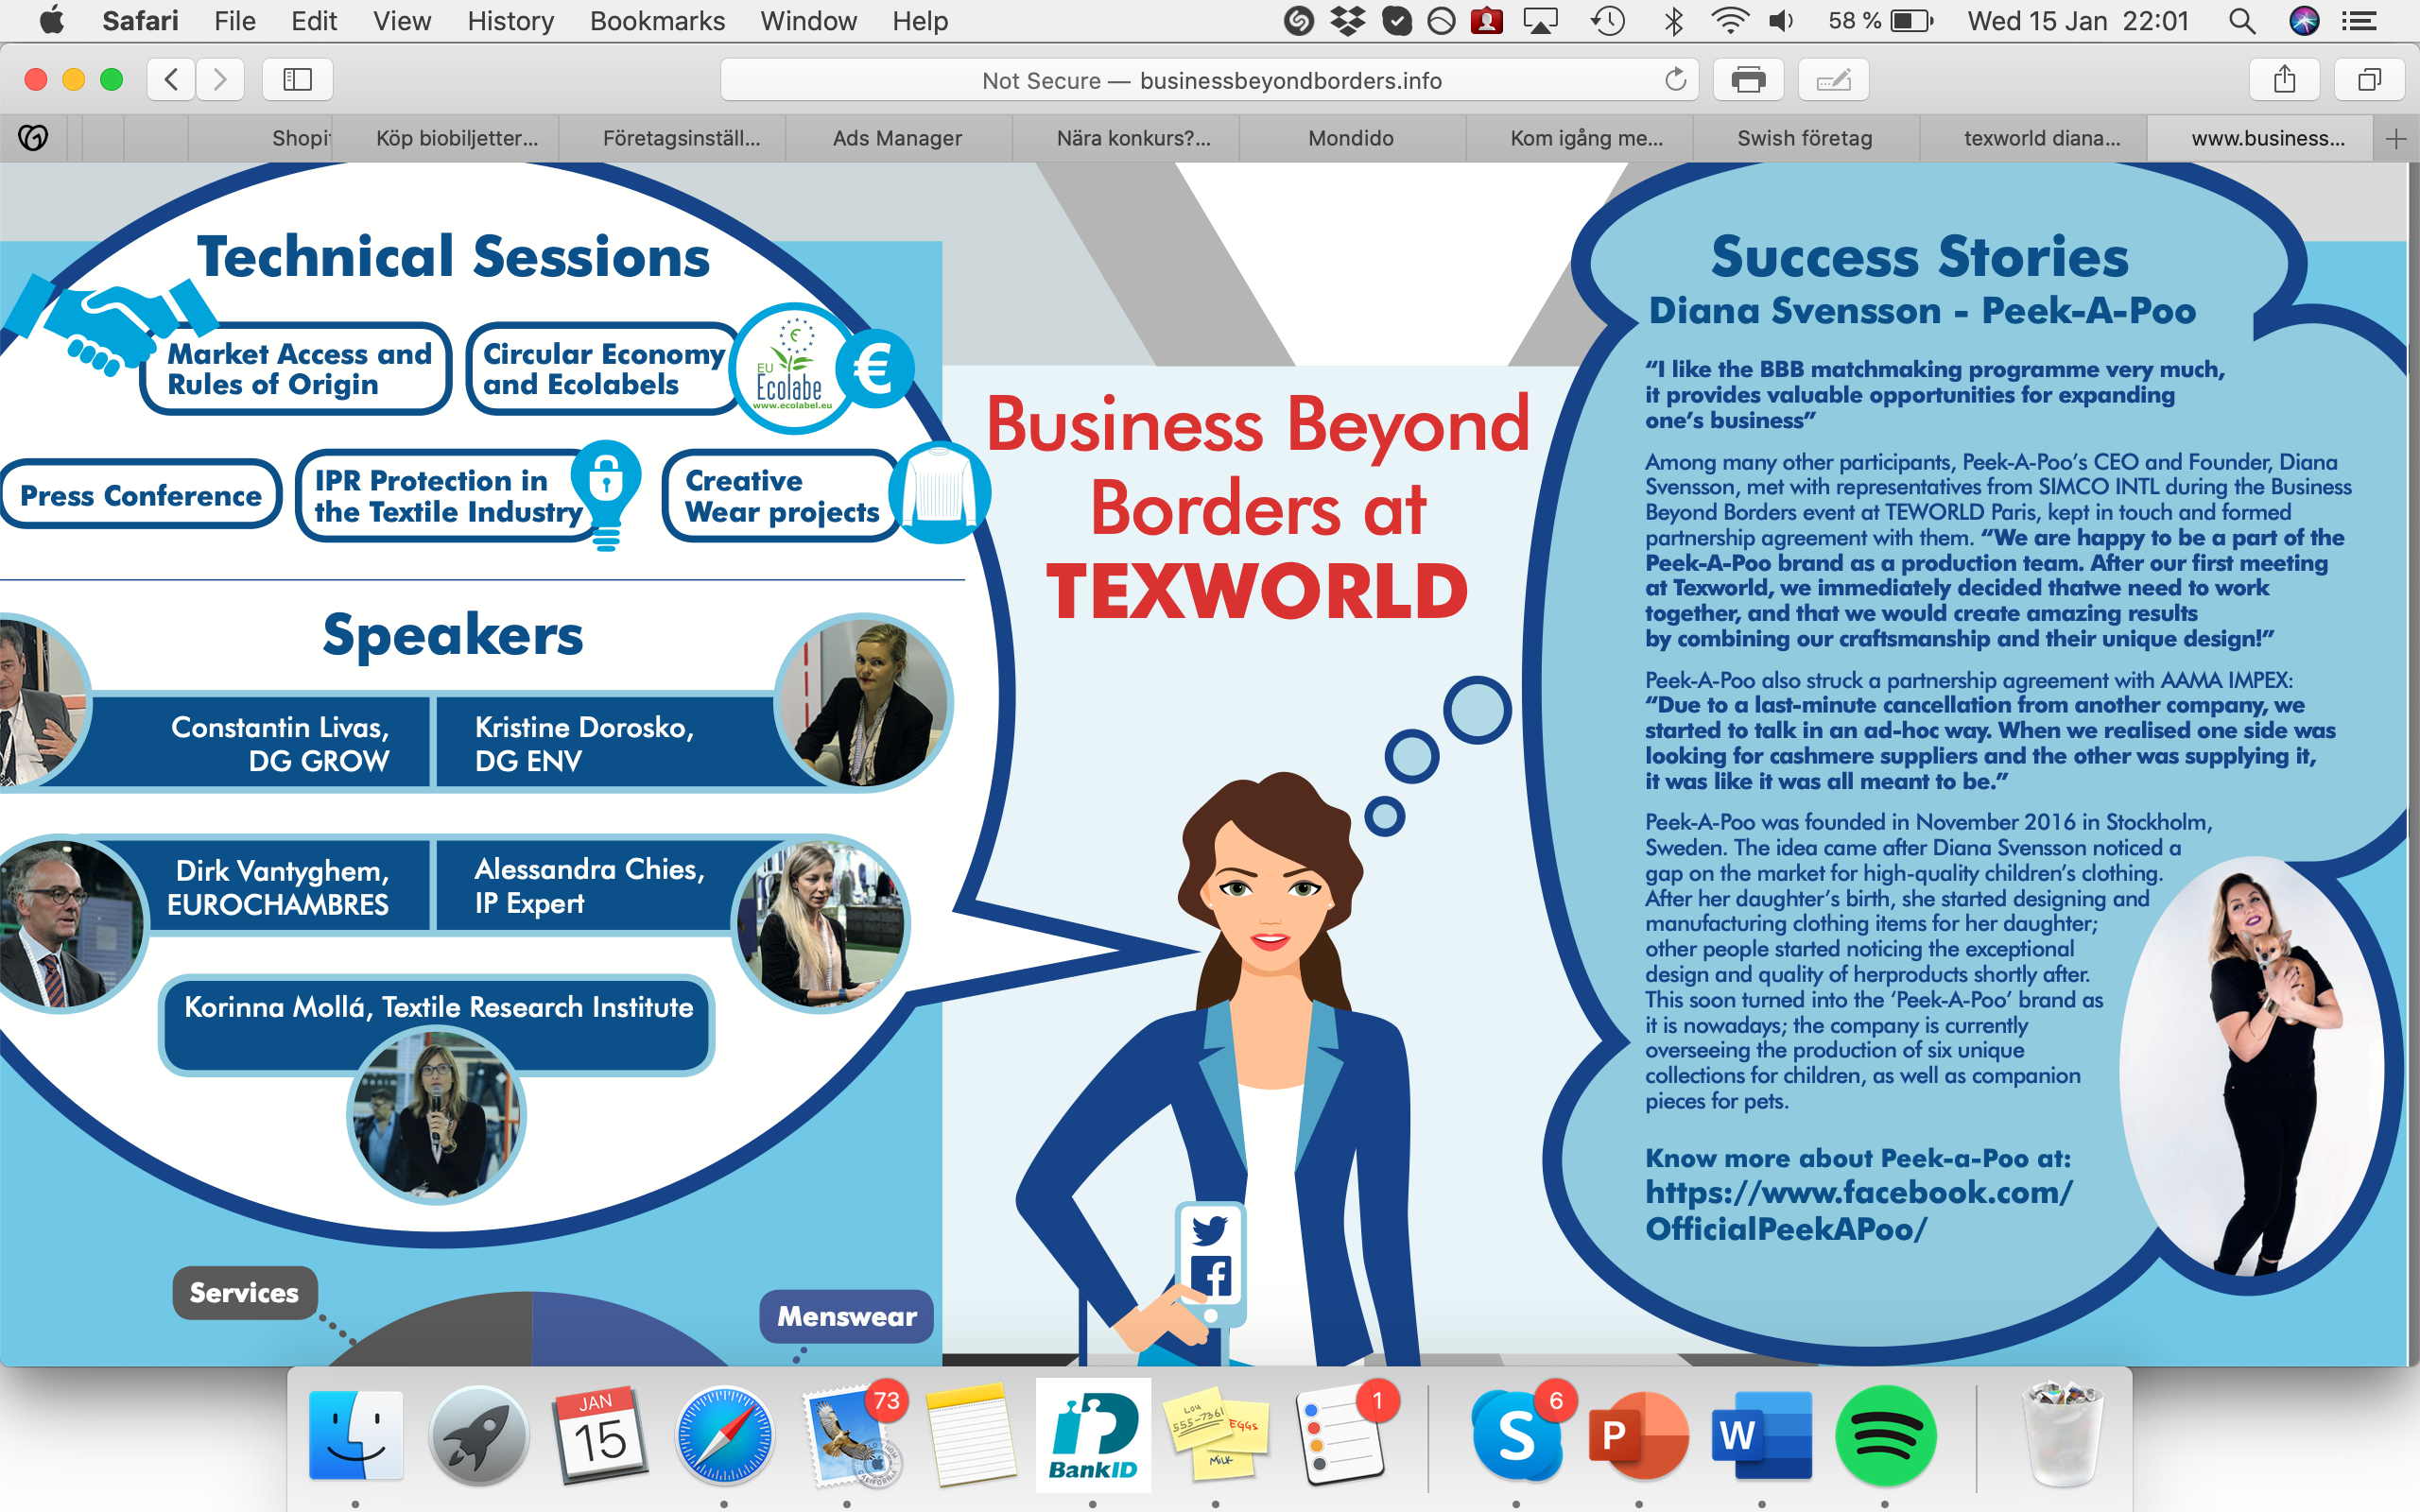Click the Facebook icon on the phone
Image resolution: width=2420 pixels, height=1512 pixels.
tap(1211, 1278)
